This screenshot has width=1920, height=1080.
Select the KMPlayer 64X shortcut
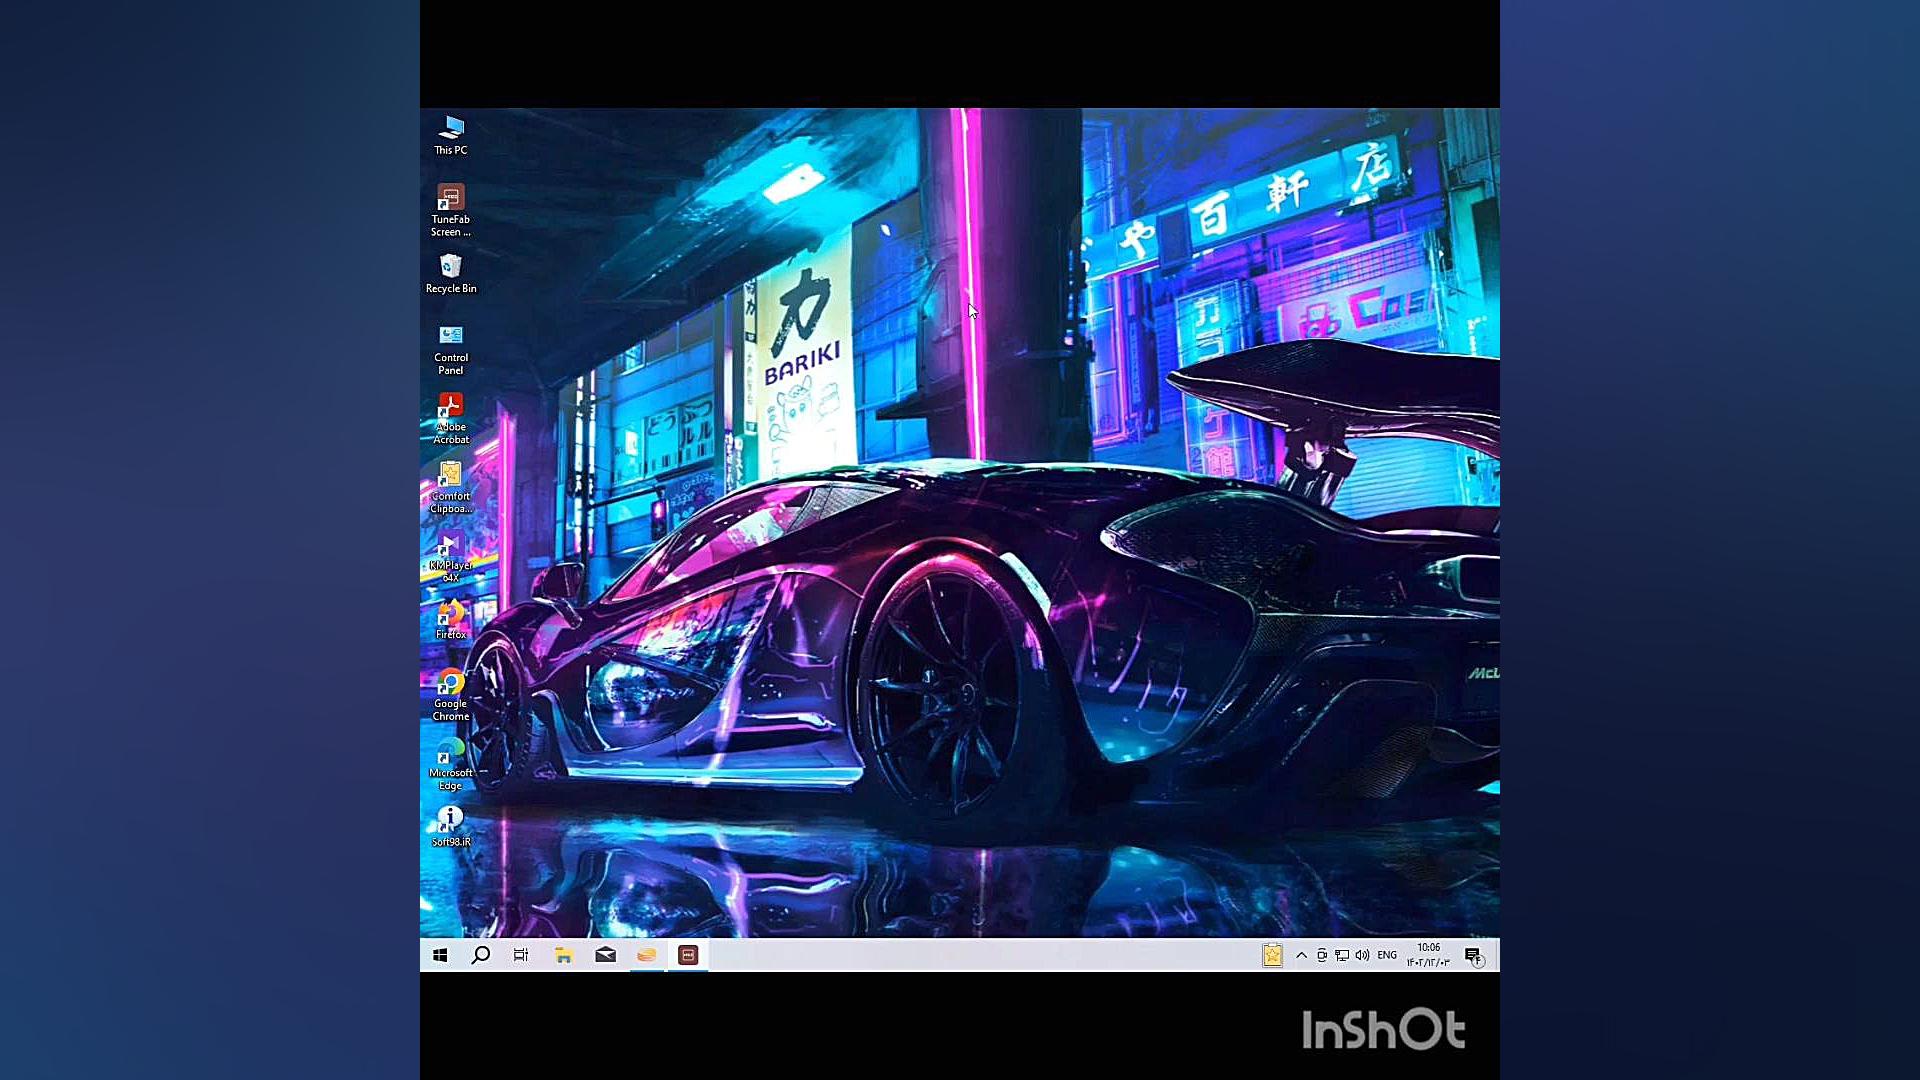pyautogui.click(x=450, y=557)
